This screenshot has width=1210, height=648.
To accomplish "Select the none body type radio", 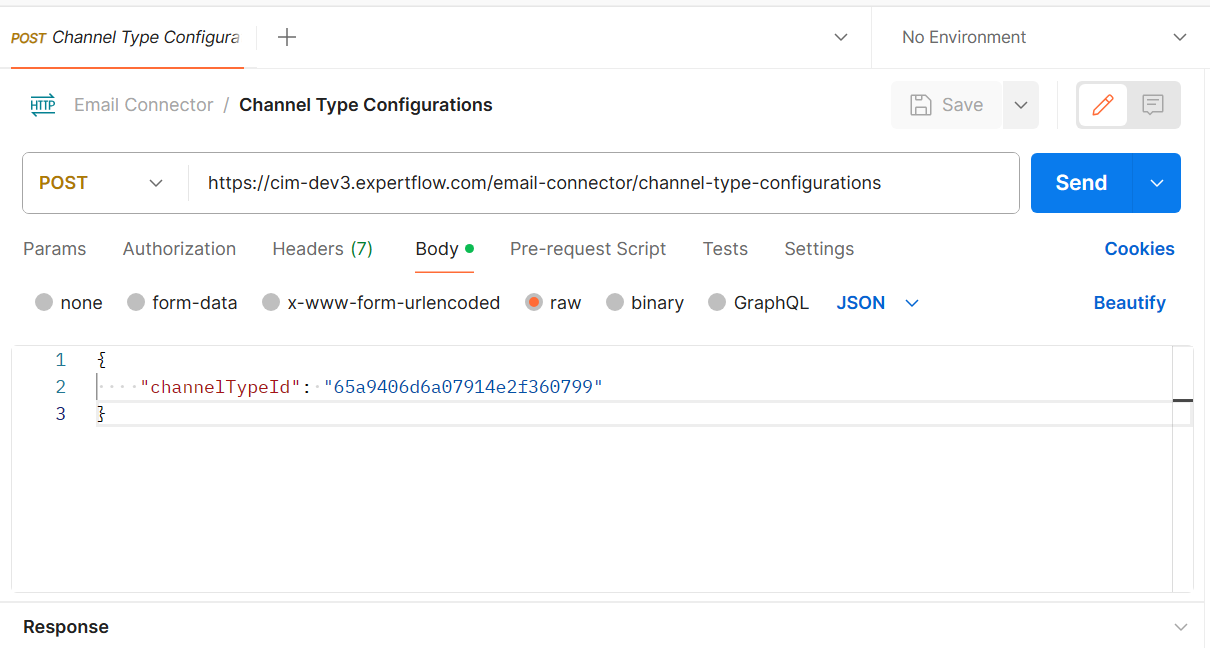I will pos(44,303).
